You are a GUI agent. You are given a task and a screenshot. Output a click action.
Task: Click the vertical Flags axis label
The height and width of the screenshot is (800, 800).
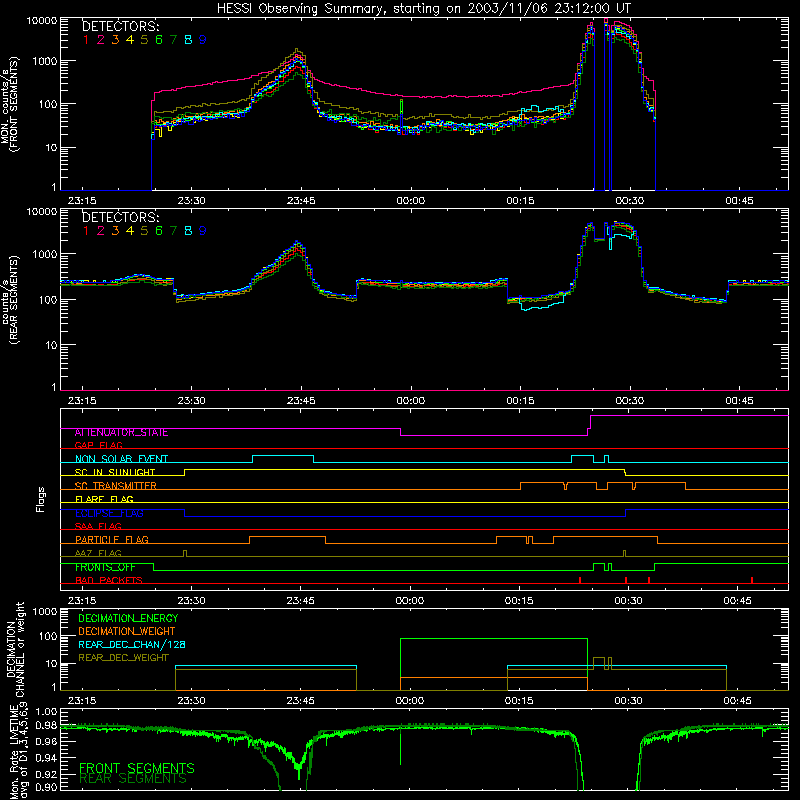[41, 499]
